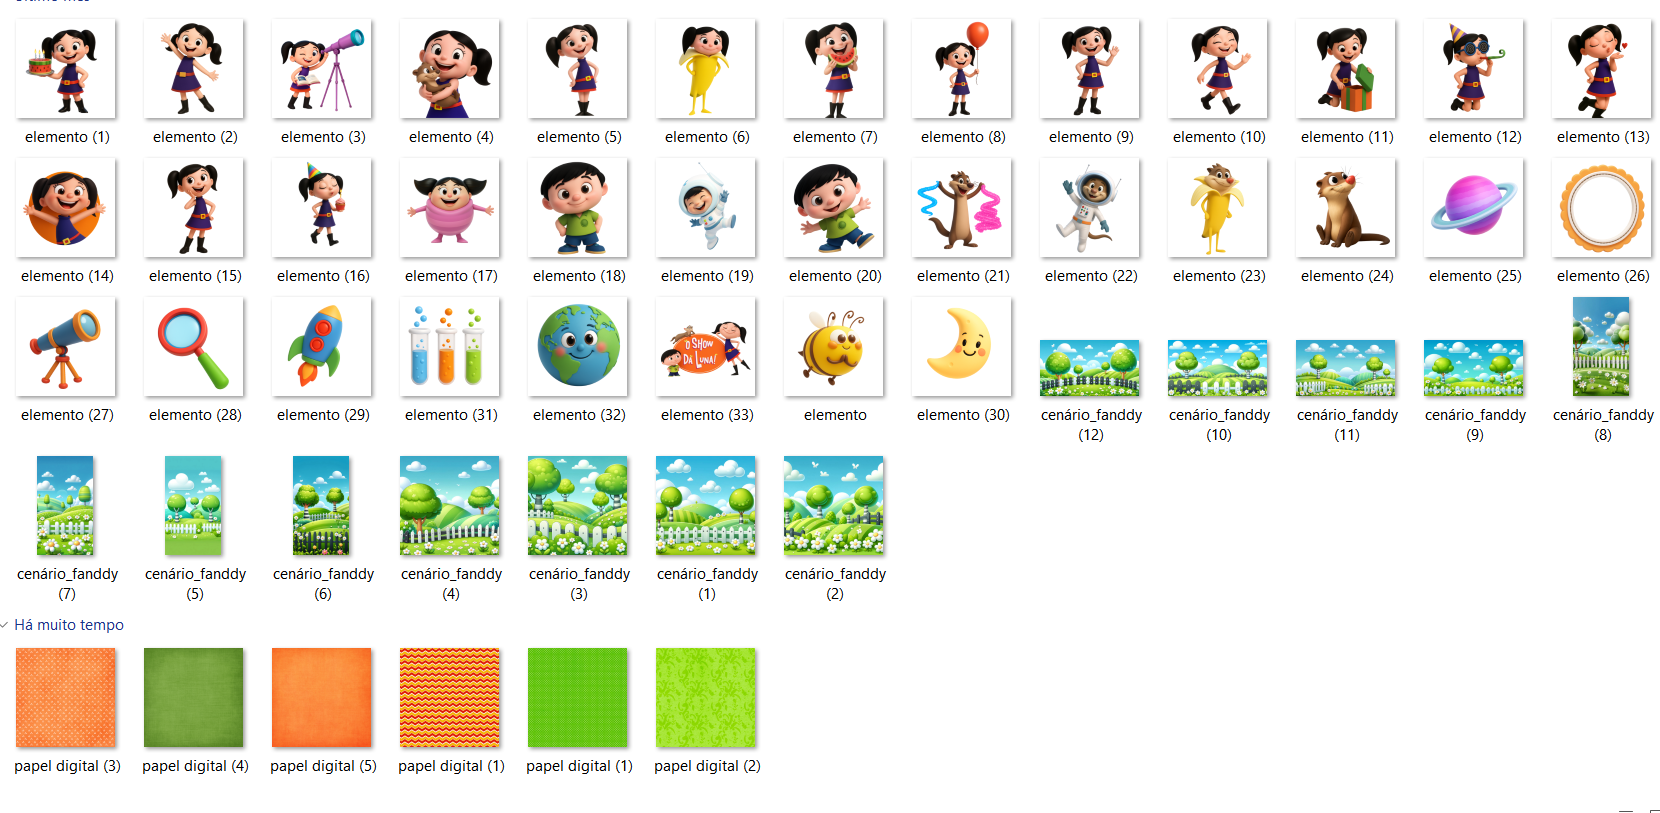Open the smiling Earth elemento (32)
The image size is (1660, 813).
pyautogui.click(x=578, y=347)
